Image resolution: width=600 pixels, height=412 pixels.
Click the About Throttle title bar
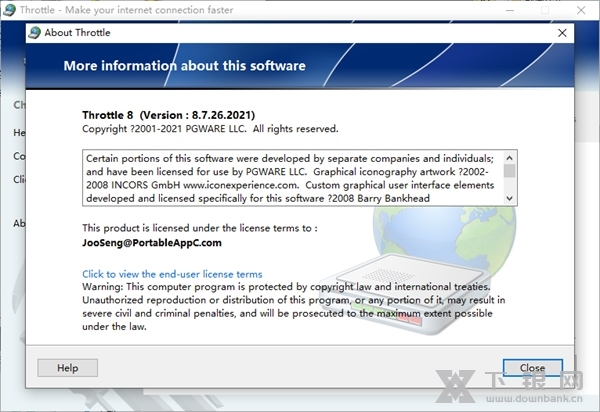pos(300,32)
